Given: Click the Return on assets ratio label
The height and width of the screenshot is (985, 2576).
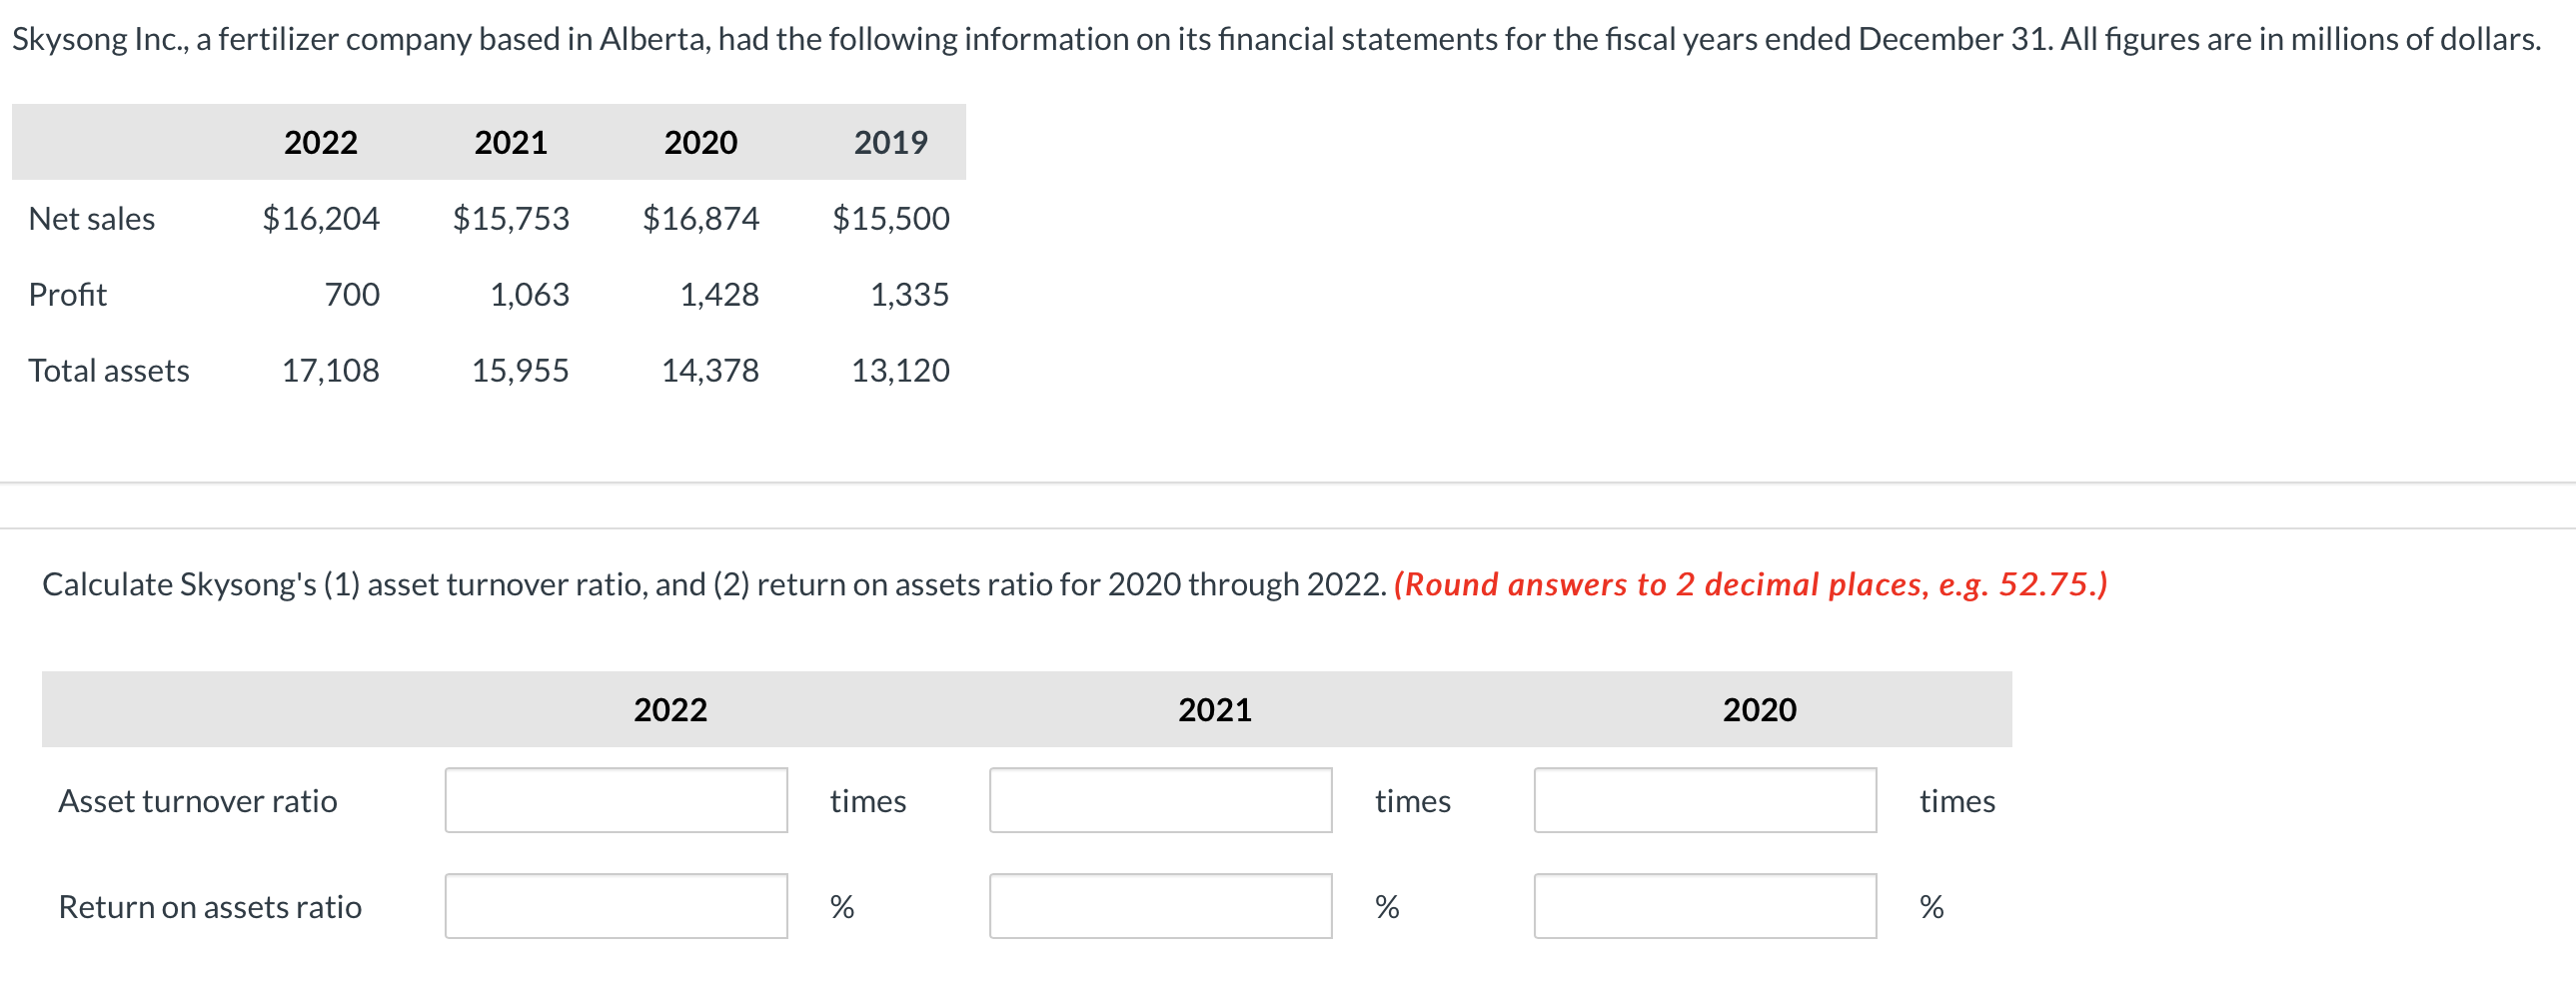Looking at the screenshot, I should point(210,906).
